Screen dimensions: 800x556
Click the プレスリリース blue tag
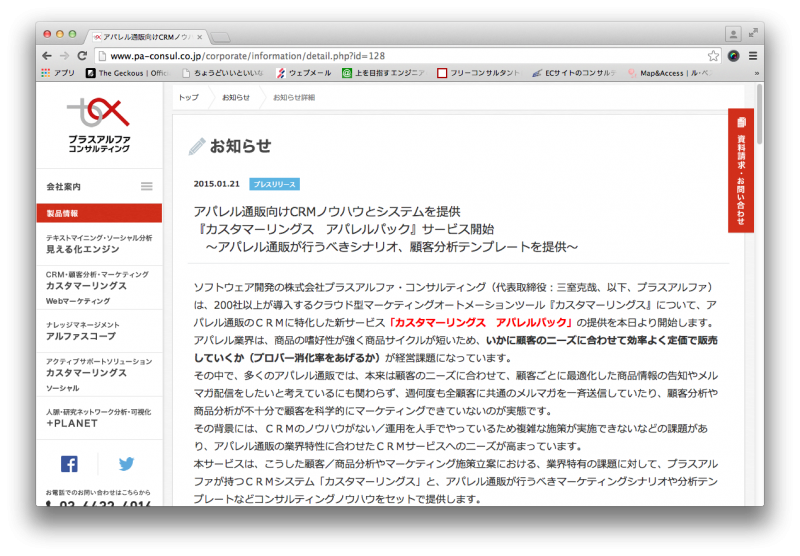274,184
